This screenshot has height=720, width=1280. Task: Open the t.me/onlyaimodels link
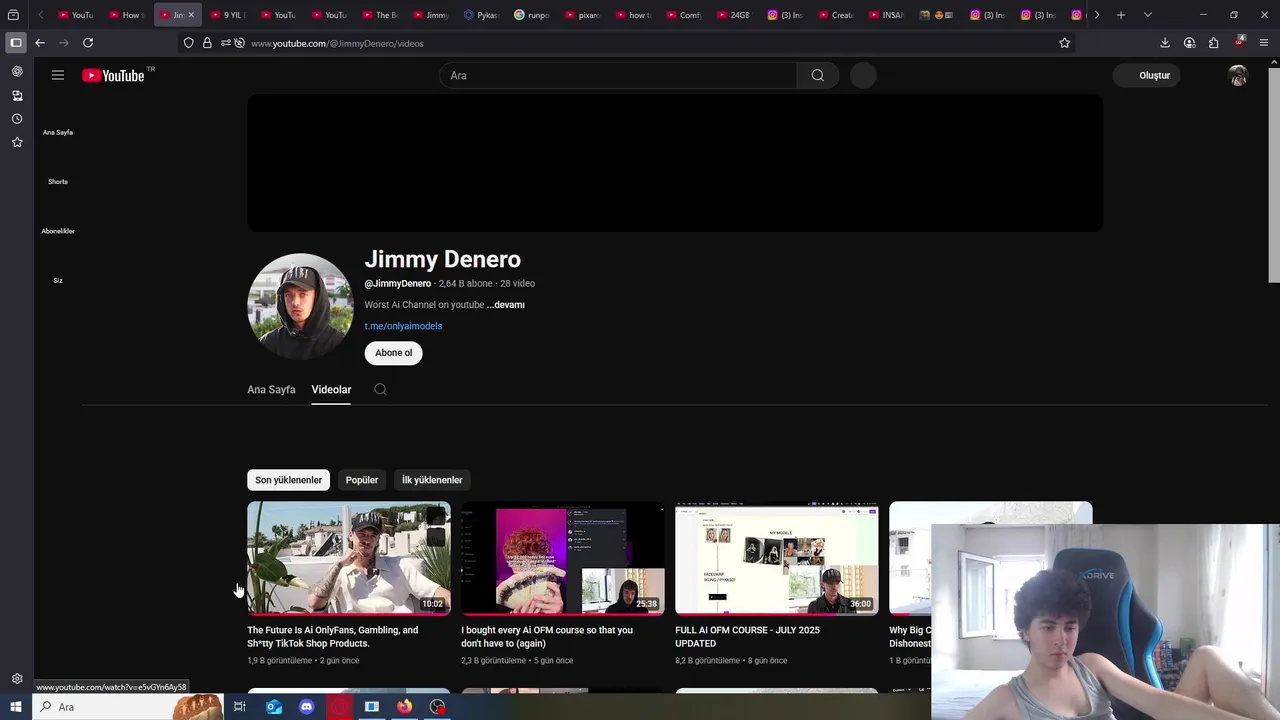(x=403, y=326)
